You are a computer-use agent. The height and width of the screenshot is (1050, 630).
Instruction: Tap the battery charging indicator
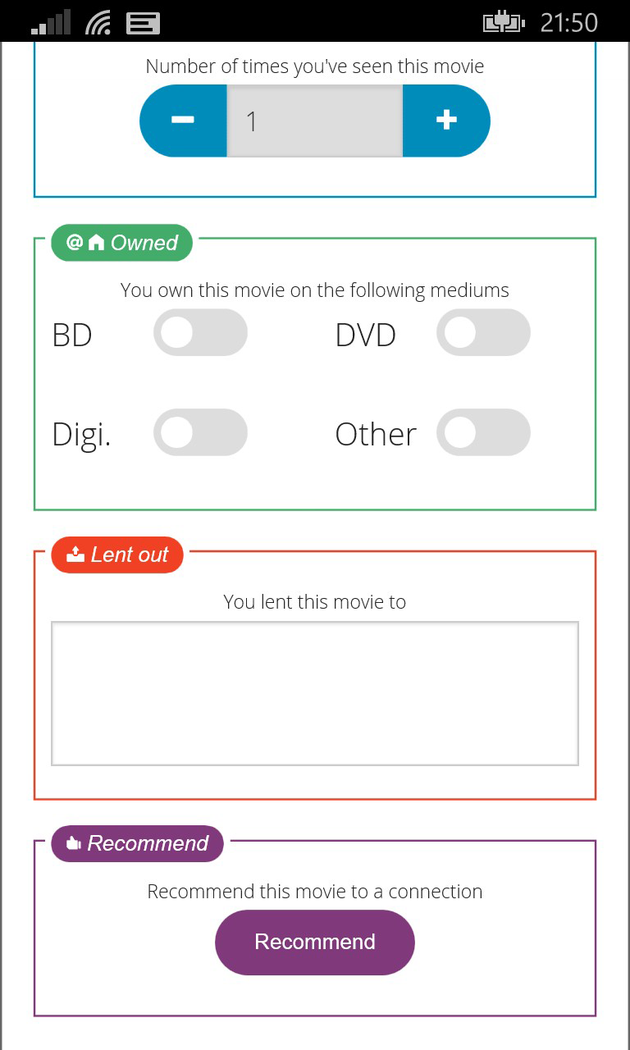pos(504,22)
